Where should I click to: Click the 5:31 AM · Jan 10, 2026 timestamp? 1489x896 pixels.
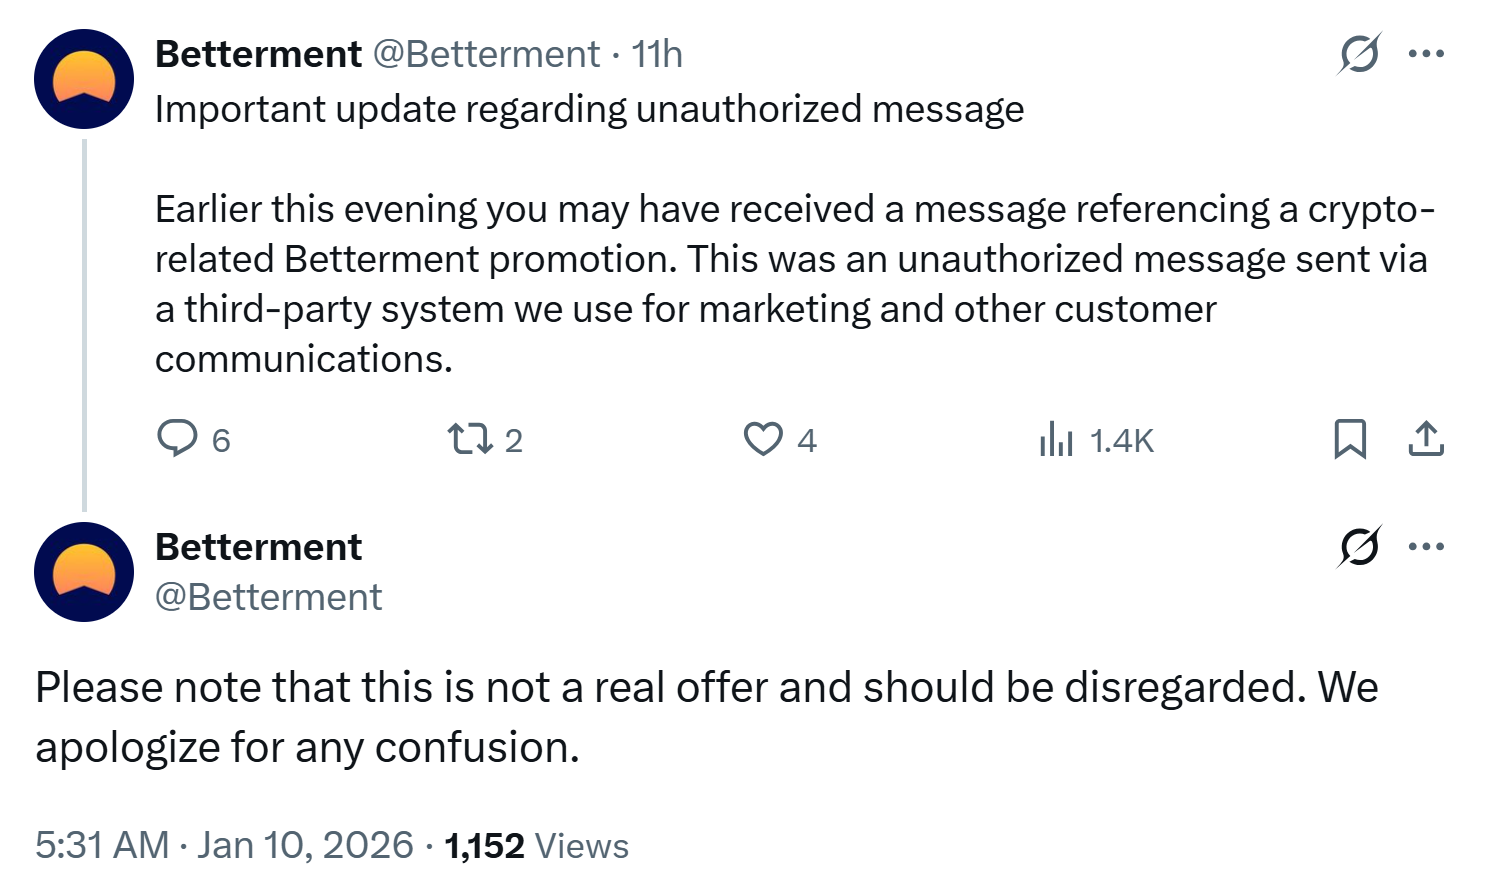coord(224,845)
